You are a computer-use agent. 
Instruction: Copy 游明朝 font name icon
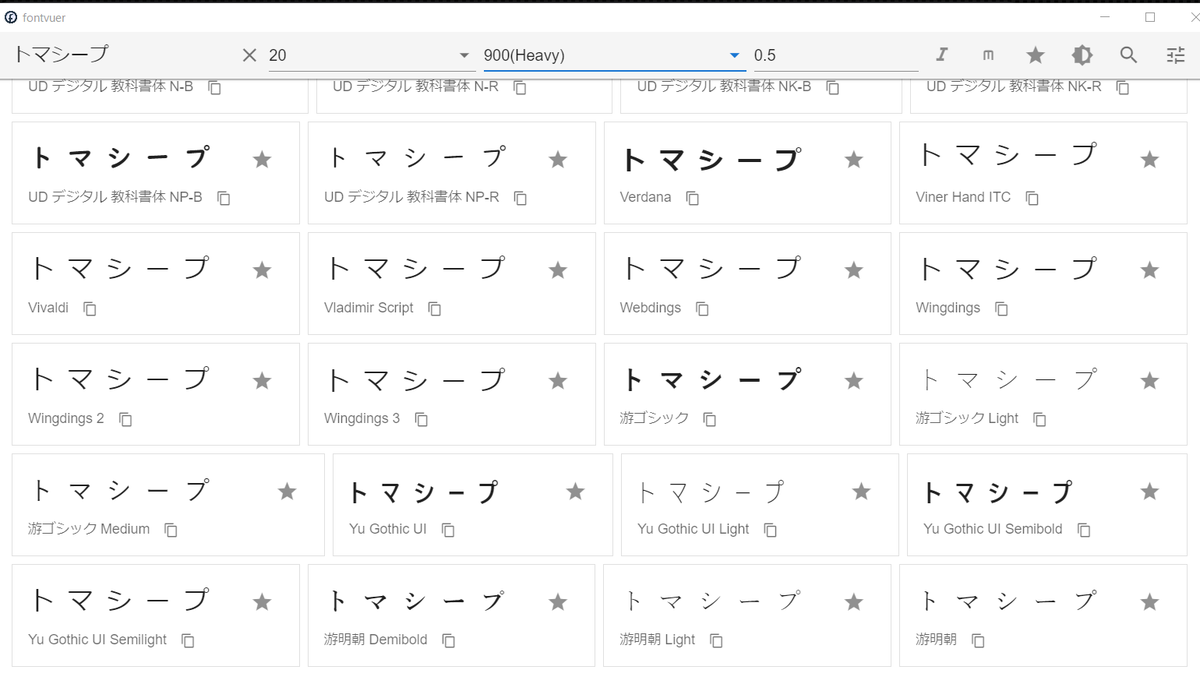[978, 640]
